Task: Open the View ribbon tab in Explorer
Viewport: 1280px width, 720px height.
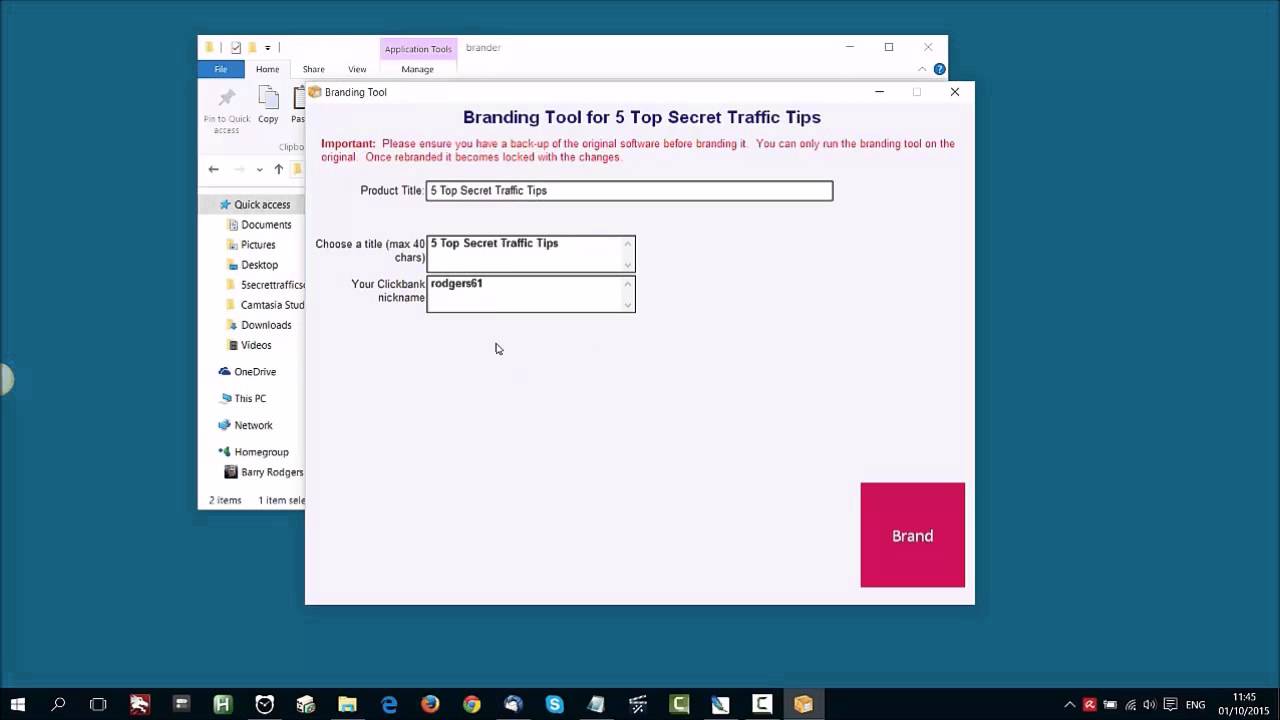Action: click(x=357, y=69)
